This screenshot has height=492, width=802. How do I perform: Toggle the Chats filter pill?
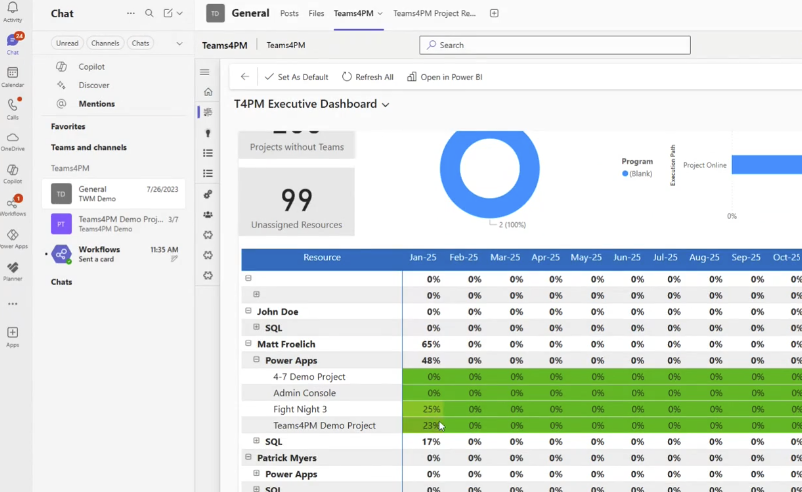[141, 43]
